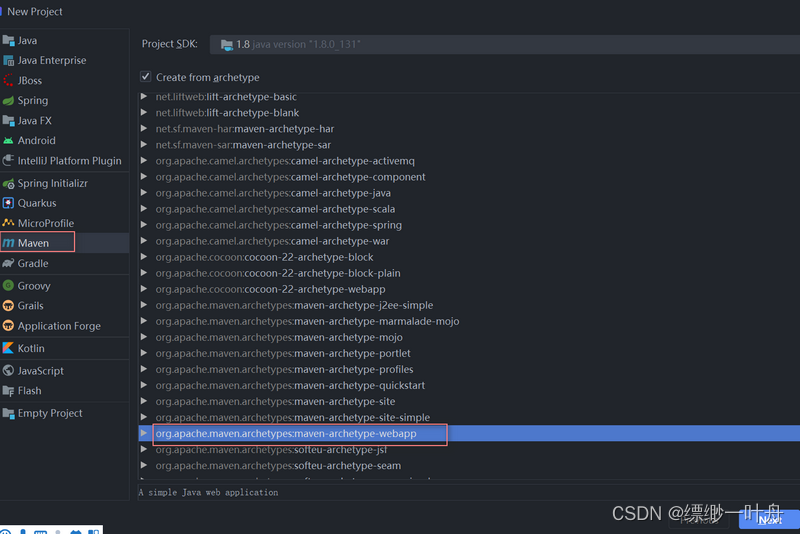Select cocoon-22-archetype-webapp row
800x534 pixels.
click(469, 289)
